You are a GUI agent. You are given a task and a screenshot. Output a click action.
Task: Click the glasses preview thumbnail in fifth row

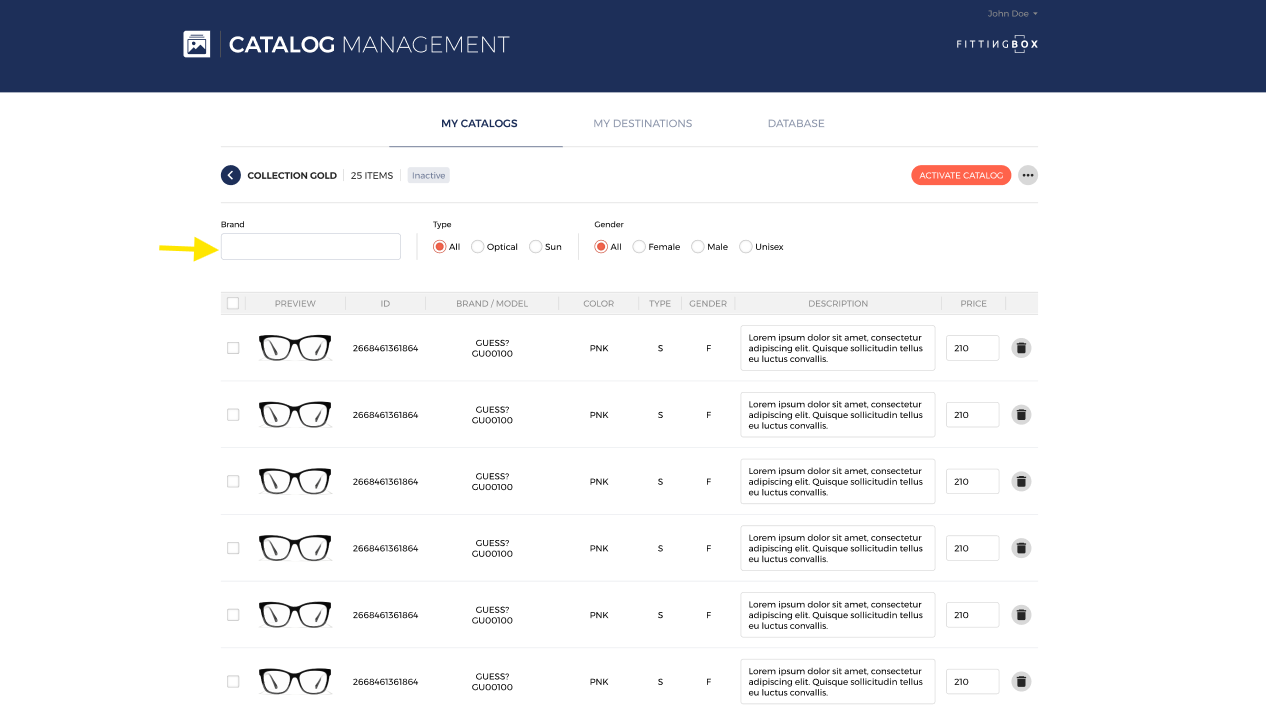[x=295, y=615]
